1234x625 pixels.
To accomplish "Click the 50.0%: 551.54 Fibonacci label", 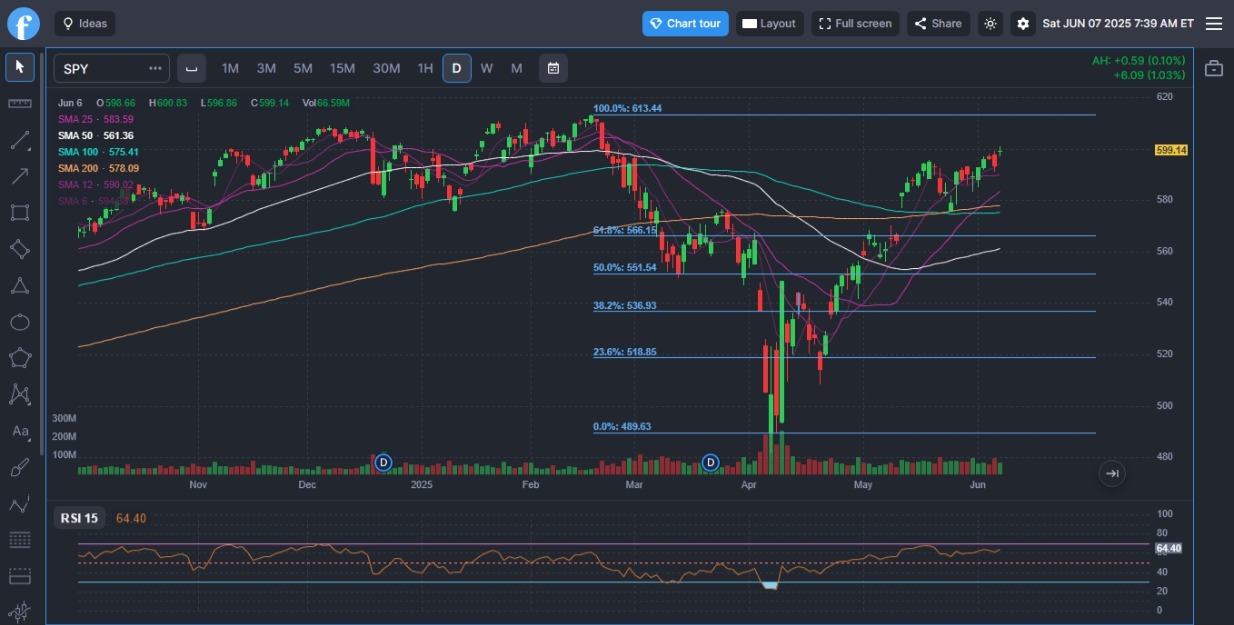I will tap(625, 268).
